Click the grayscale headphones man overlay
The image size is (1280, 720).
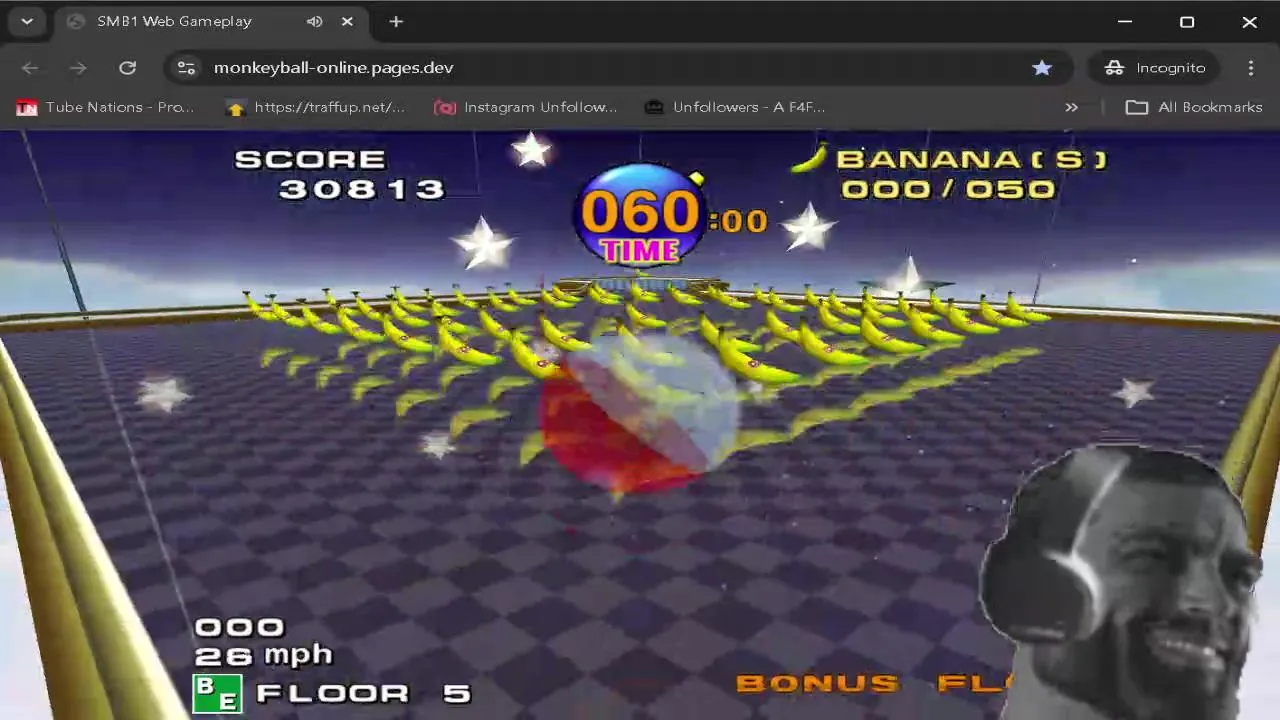[1120, 582]
